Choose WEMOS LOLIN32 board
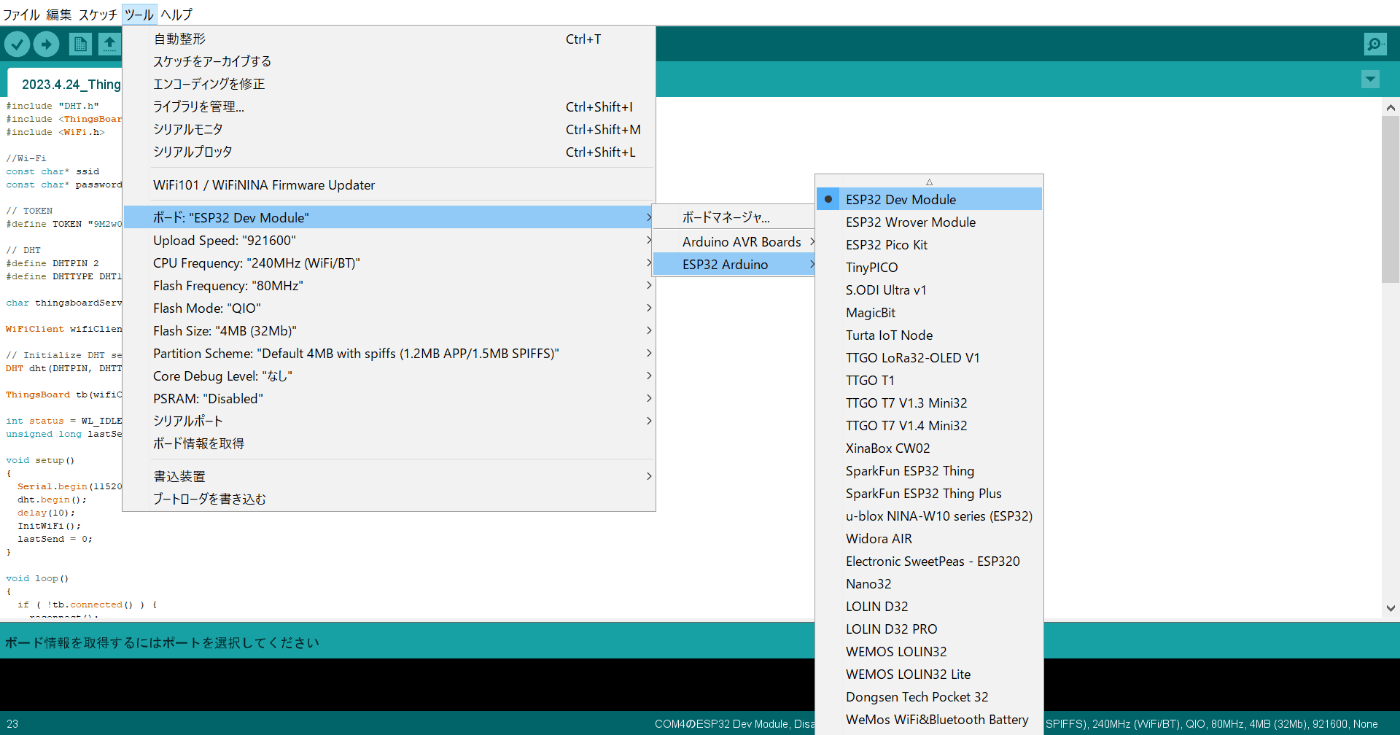The width and height of the screenshot is (1400, 735). tap(930, 652)
